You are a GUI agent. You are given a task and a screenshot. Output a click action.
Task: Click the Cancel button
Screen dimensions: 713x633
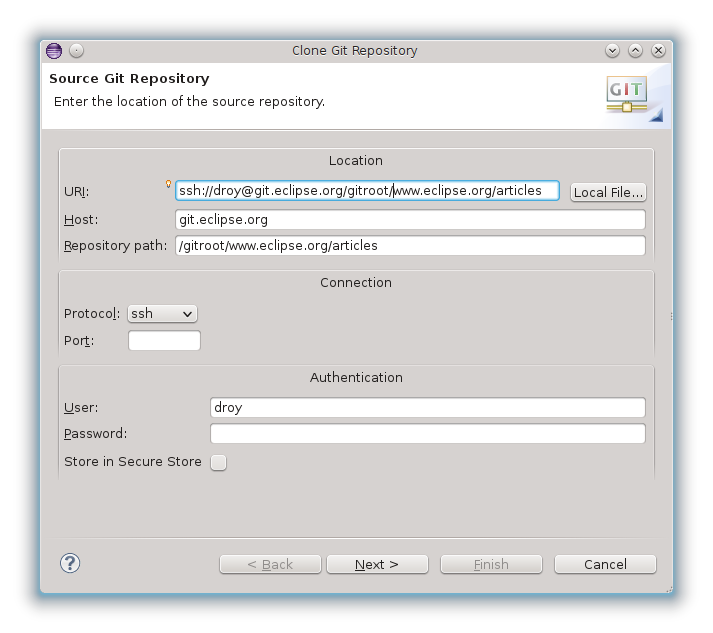(605, 564)
